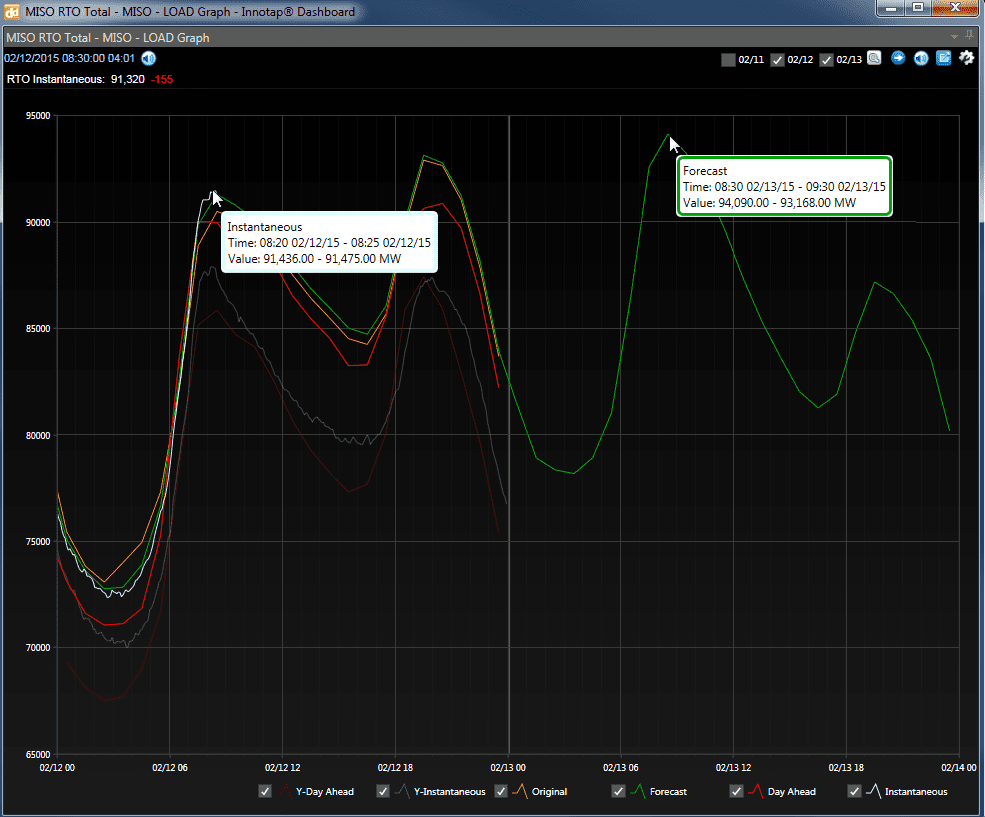Click the Forecast tooltip box
This screenshot has width=985, height=817.
point(784,187)
